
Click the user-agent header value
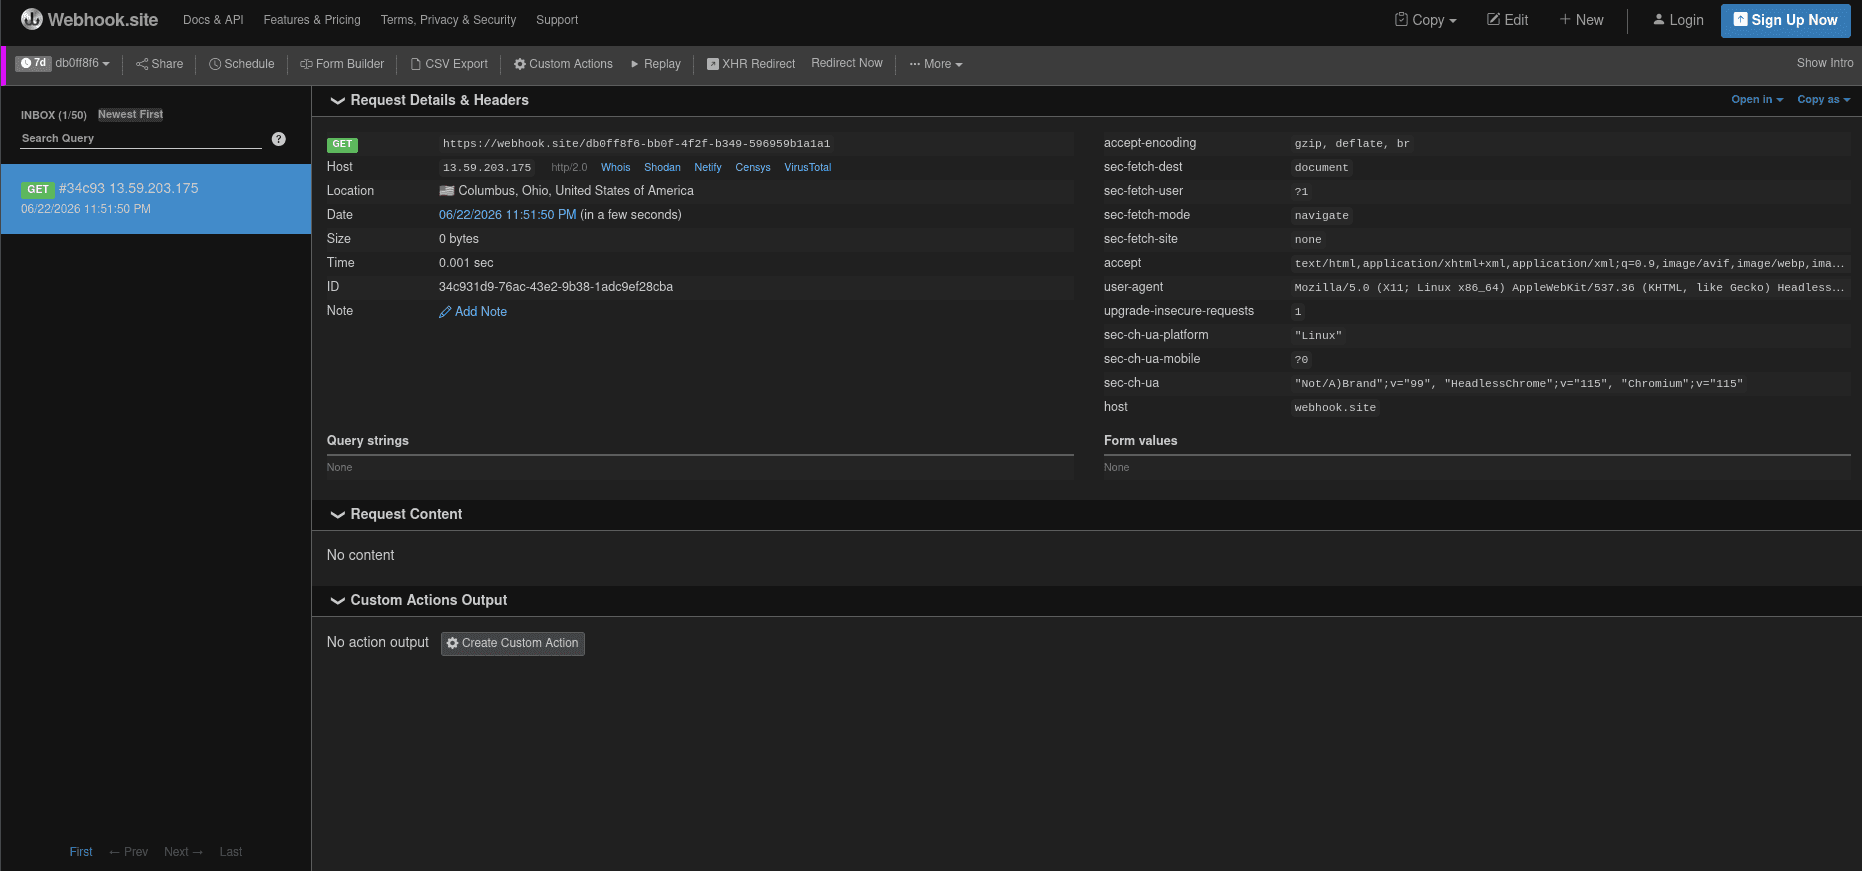[x=1569, y=288]
